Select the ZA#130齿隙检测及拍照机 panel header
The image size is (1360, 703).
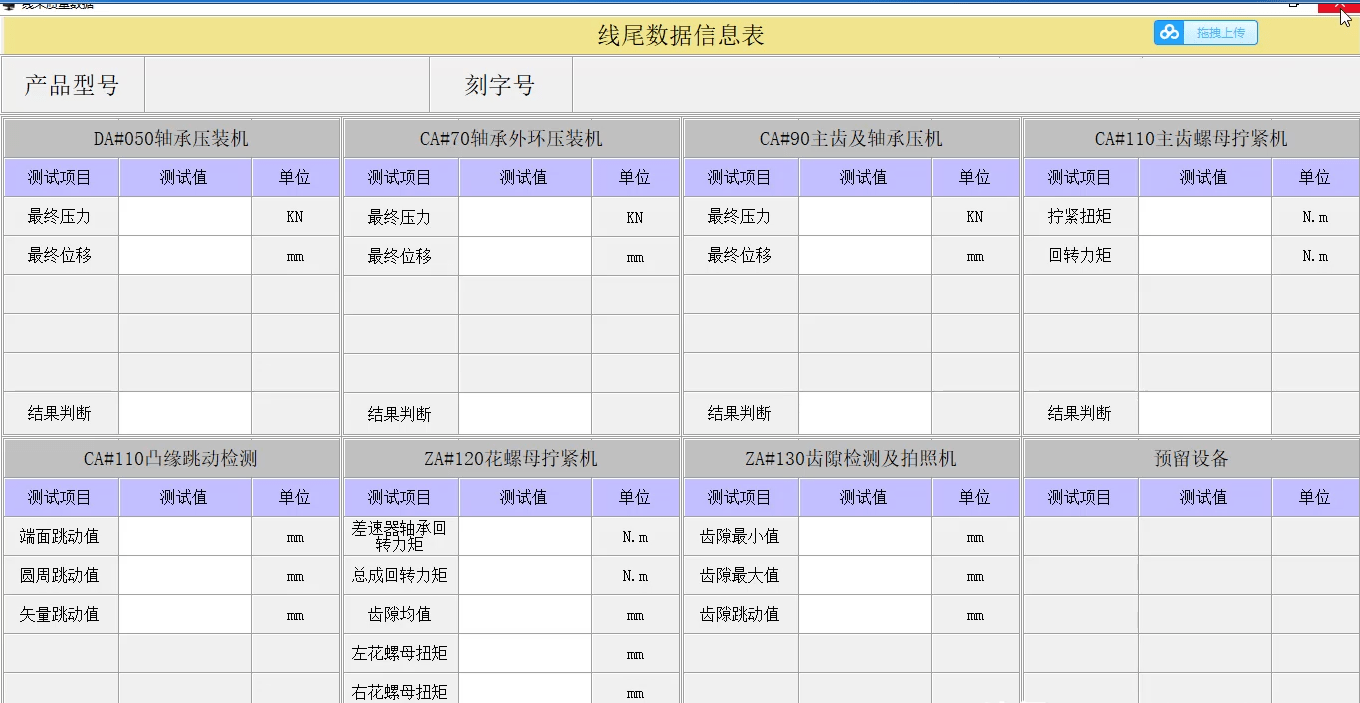pyautogui.click(x=851, y=459)
